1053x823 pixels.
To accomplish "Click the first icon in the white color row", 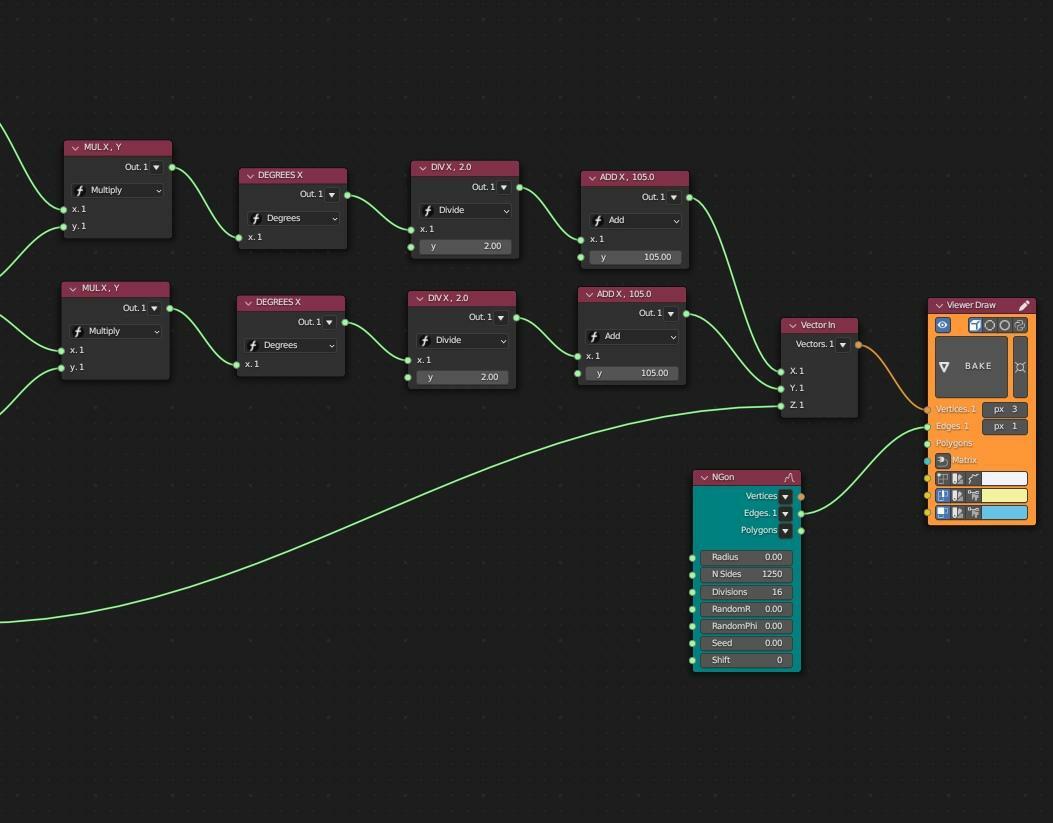I will (x=942, y=479).
